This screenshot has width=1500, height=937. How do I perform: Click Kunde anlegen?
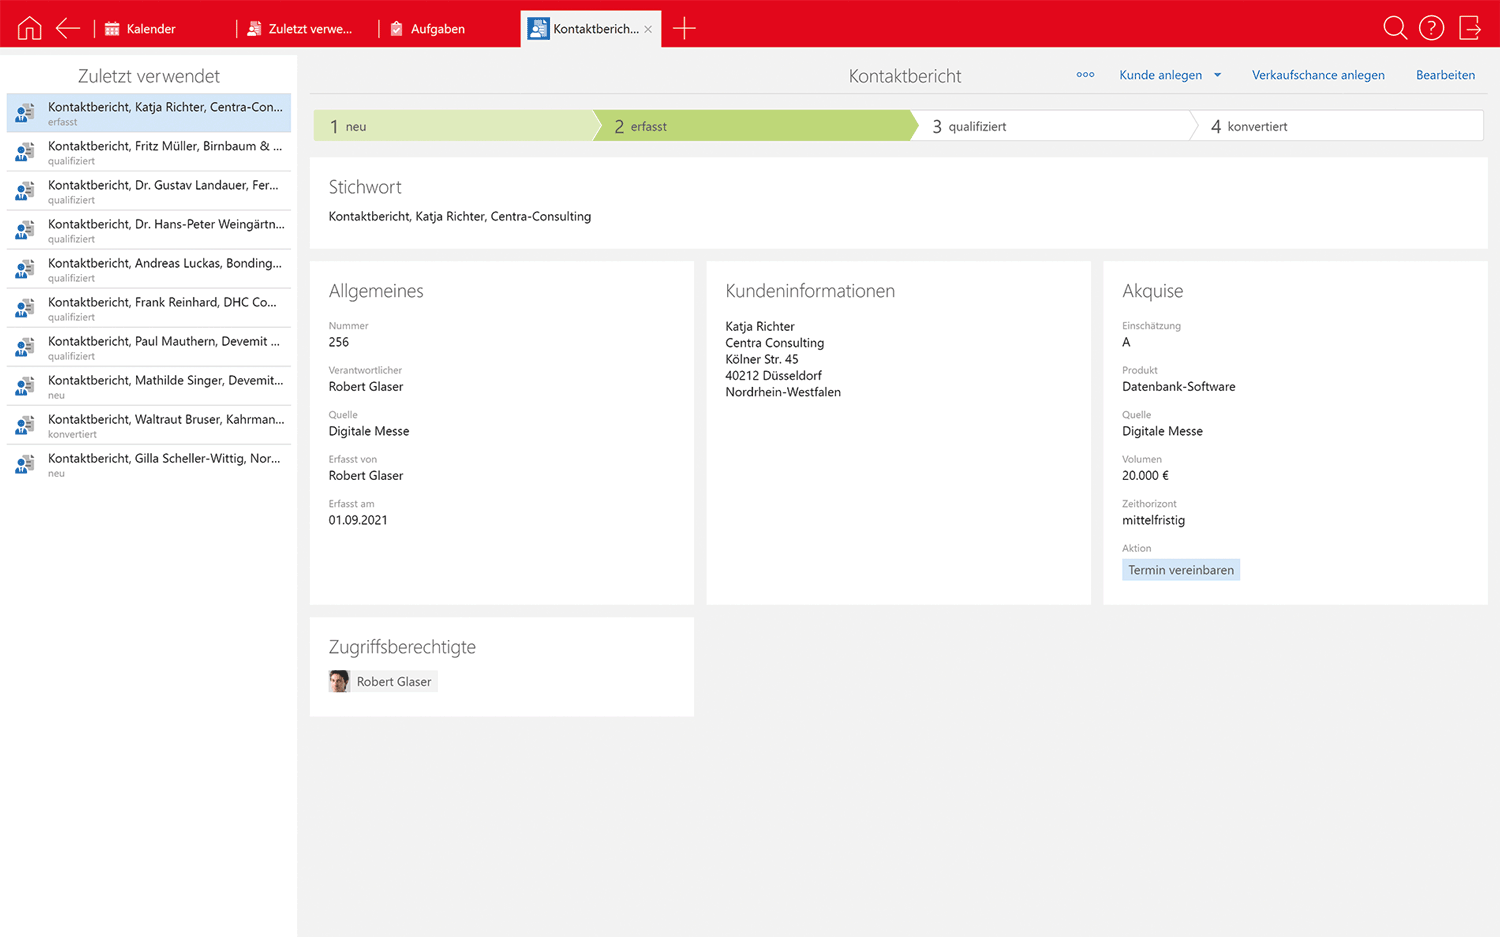(1160, 75)
